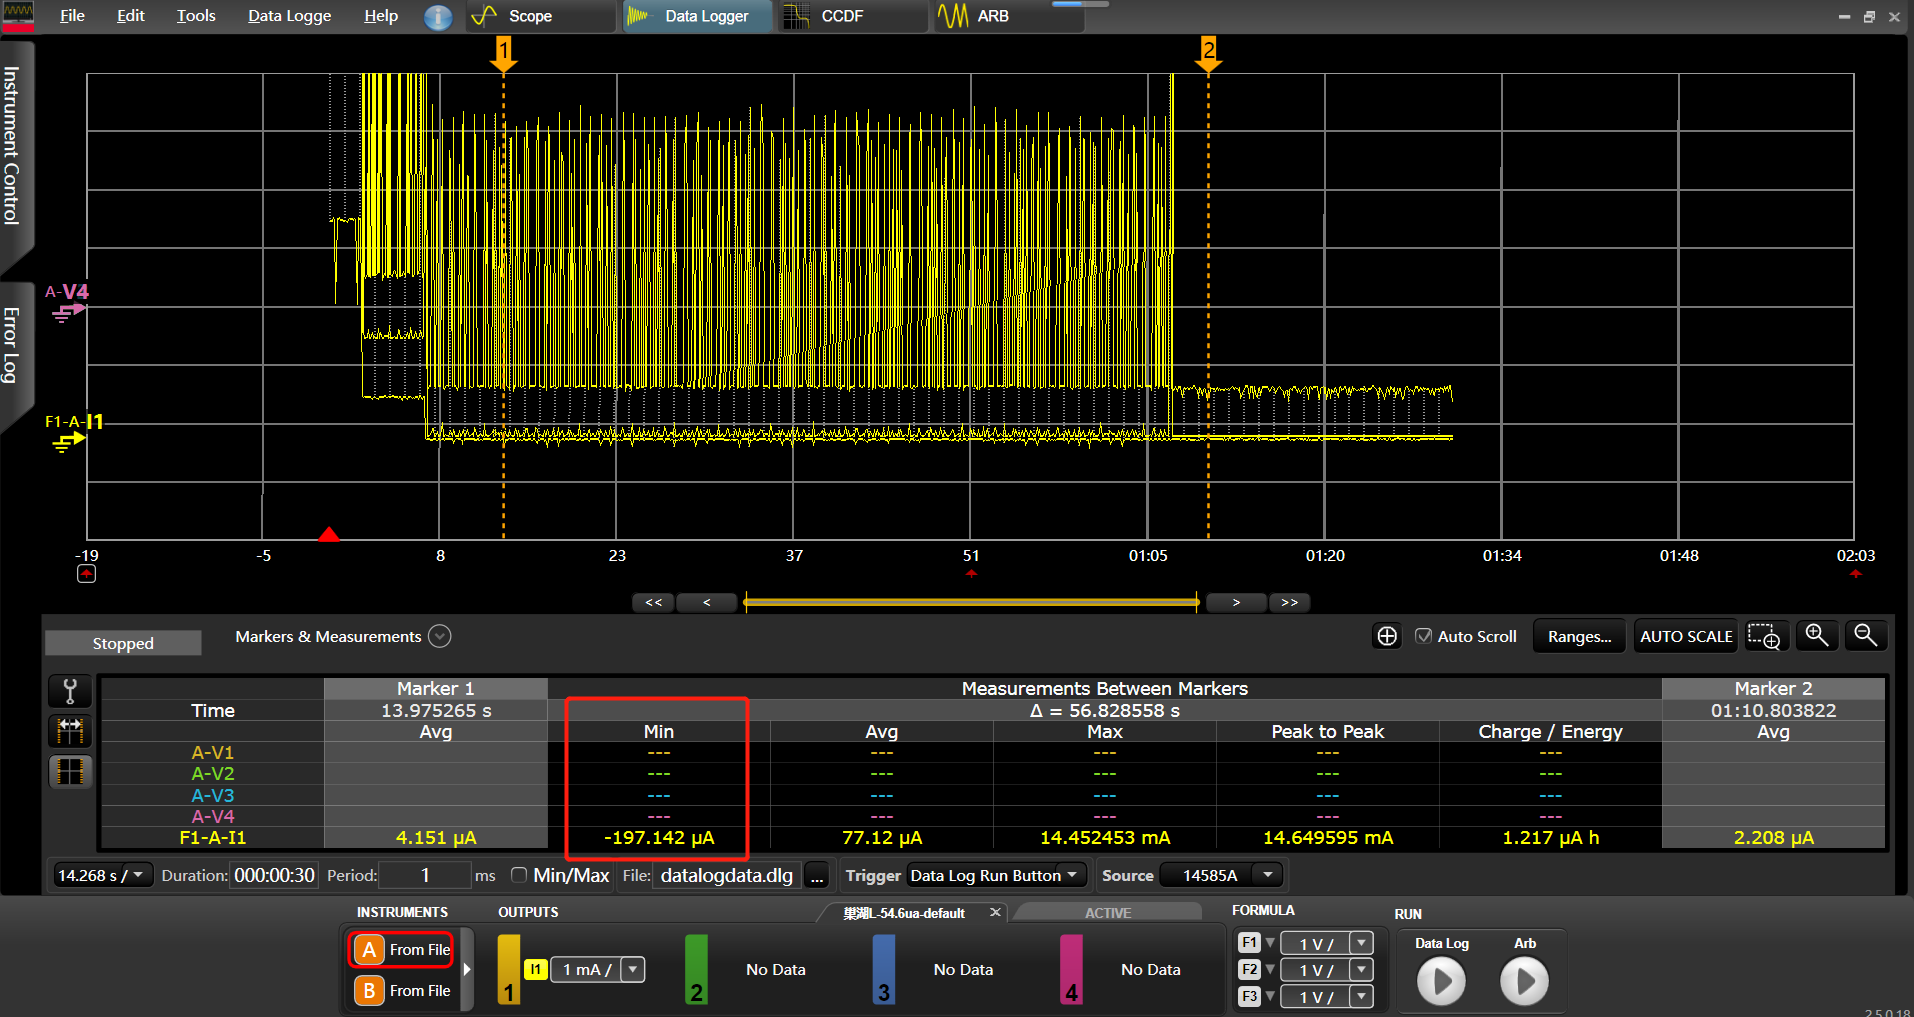Click the yellow timeline scroll bar
Image resolution: width=1914 pixels, height=1017 pixels.
click(970, 602)
